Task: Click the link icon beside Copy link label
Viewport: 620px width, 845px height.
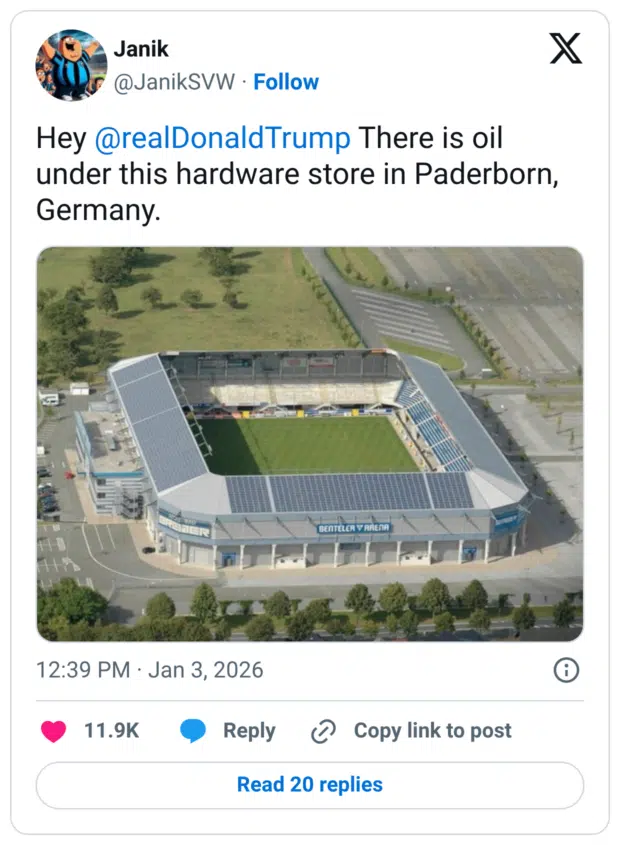Action: [x=322, y=731]
